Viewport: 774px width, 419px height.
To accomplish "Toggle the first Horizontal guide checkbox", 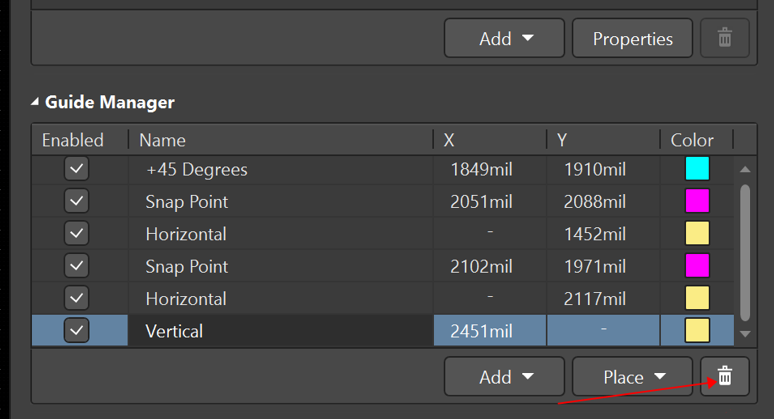I will click(77, 234).
